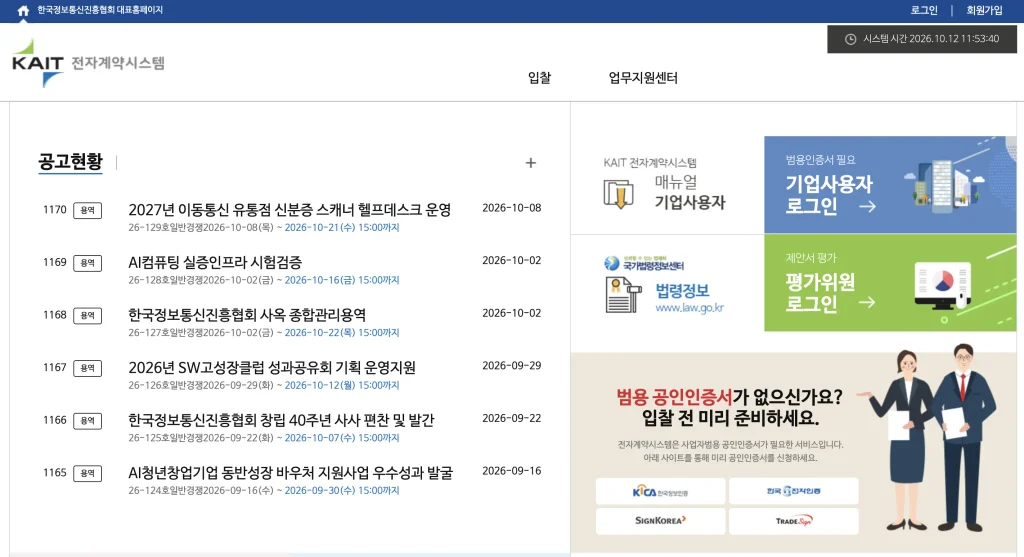Click notice number 1166

[x=55, y=420]
